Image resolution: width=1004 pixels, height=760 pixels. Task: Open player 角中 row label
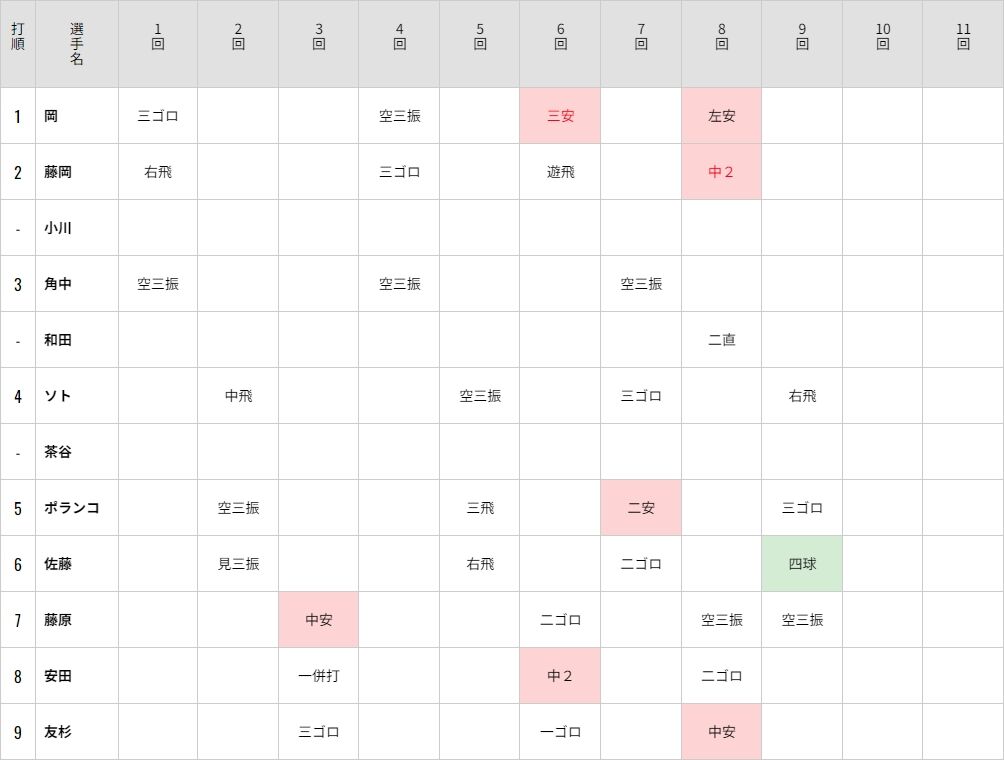pyautogui.click(x=58, y=284)
